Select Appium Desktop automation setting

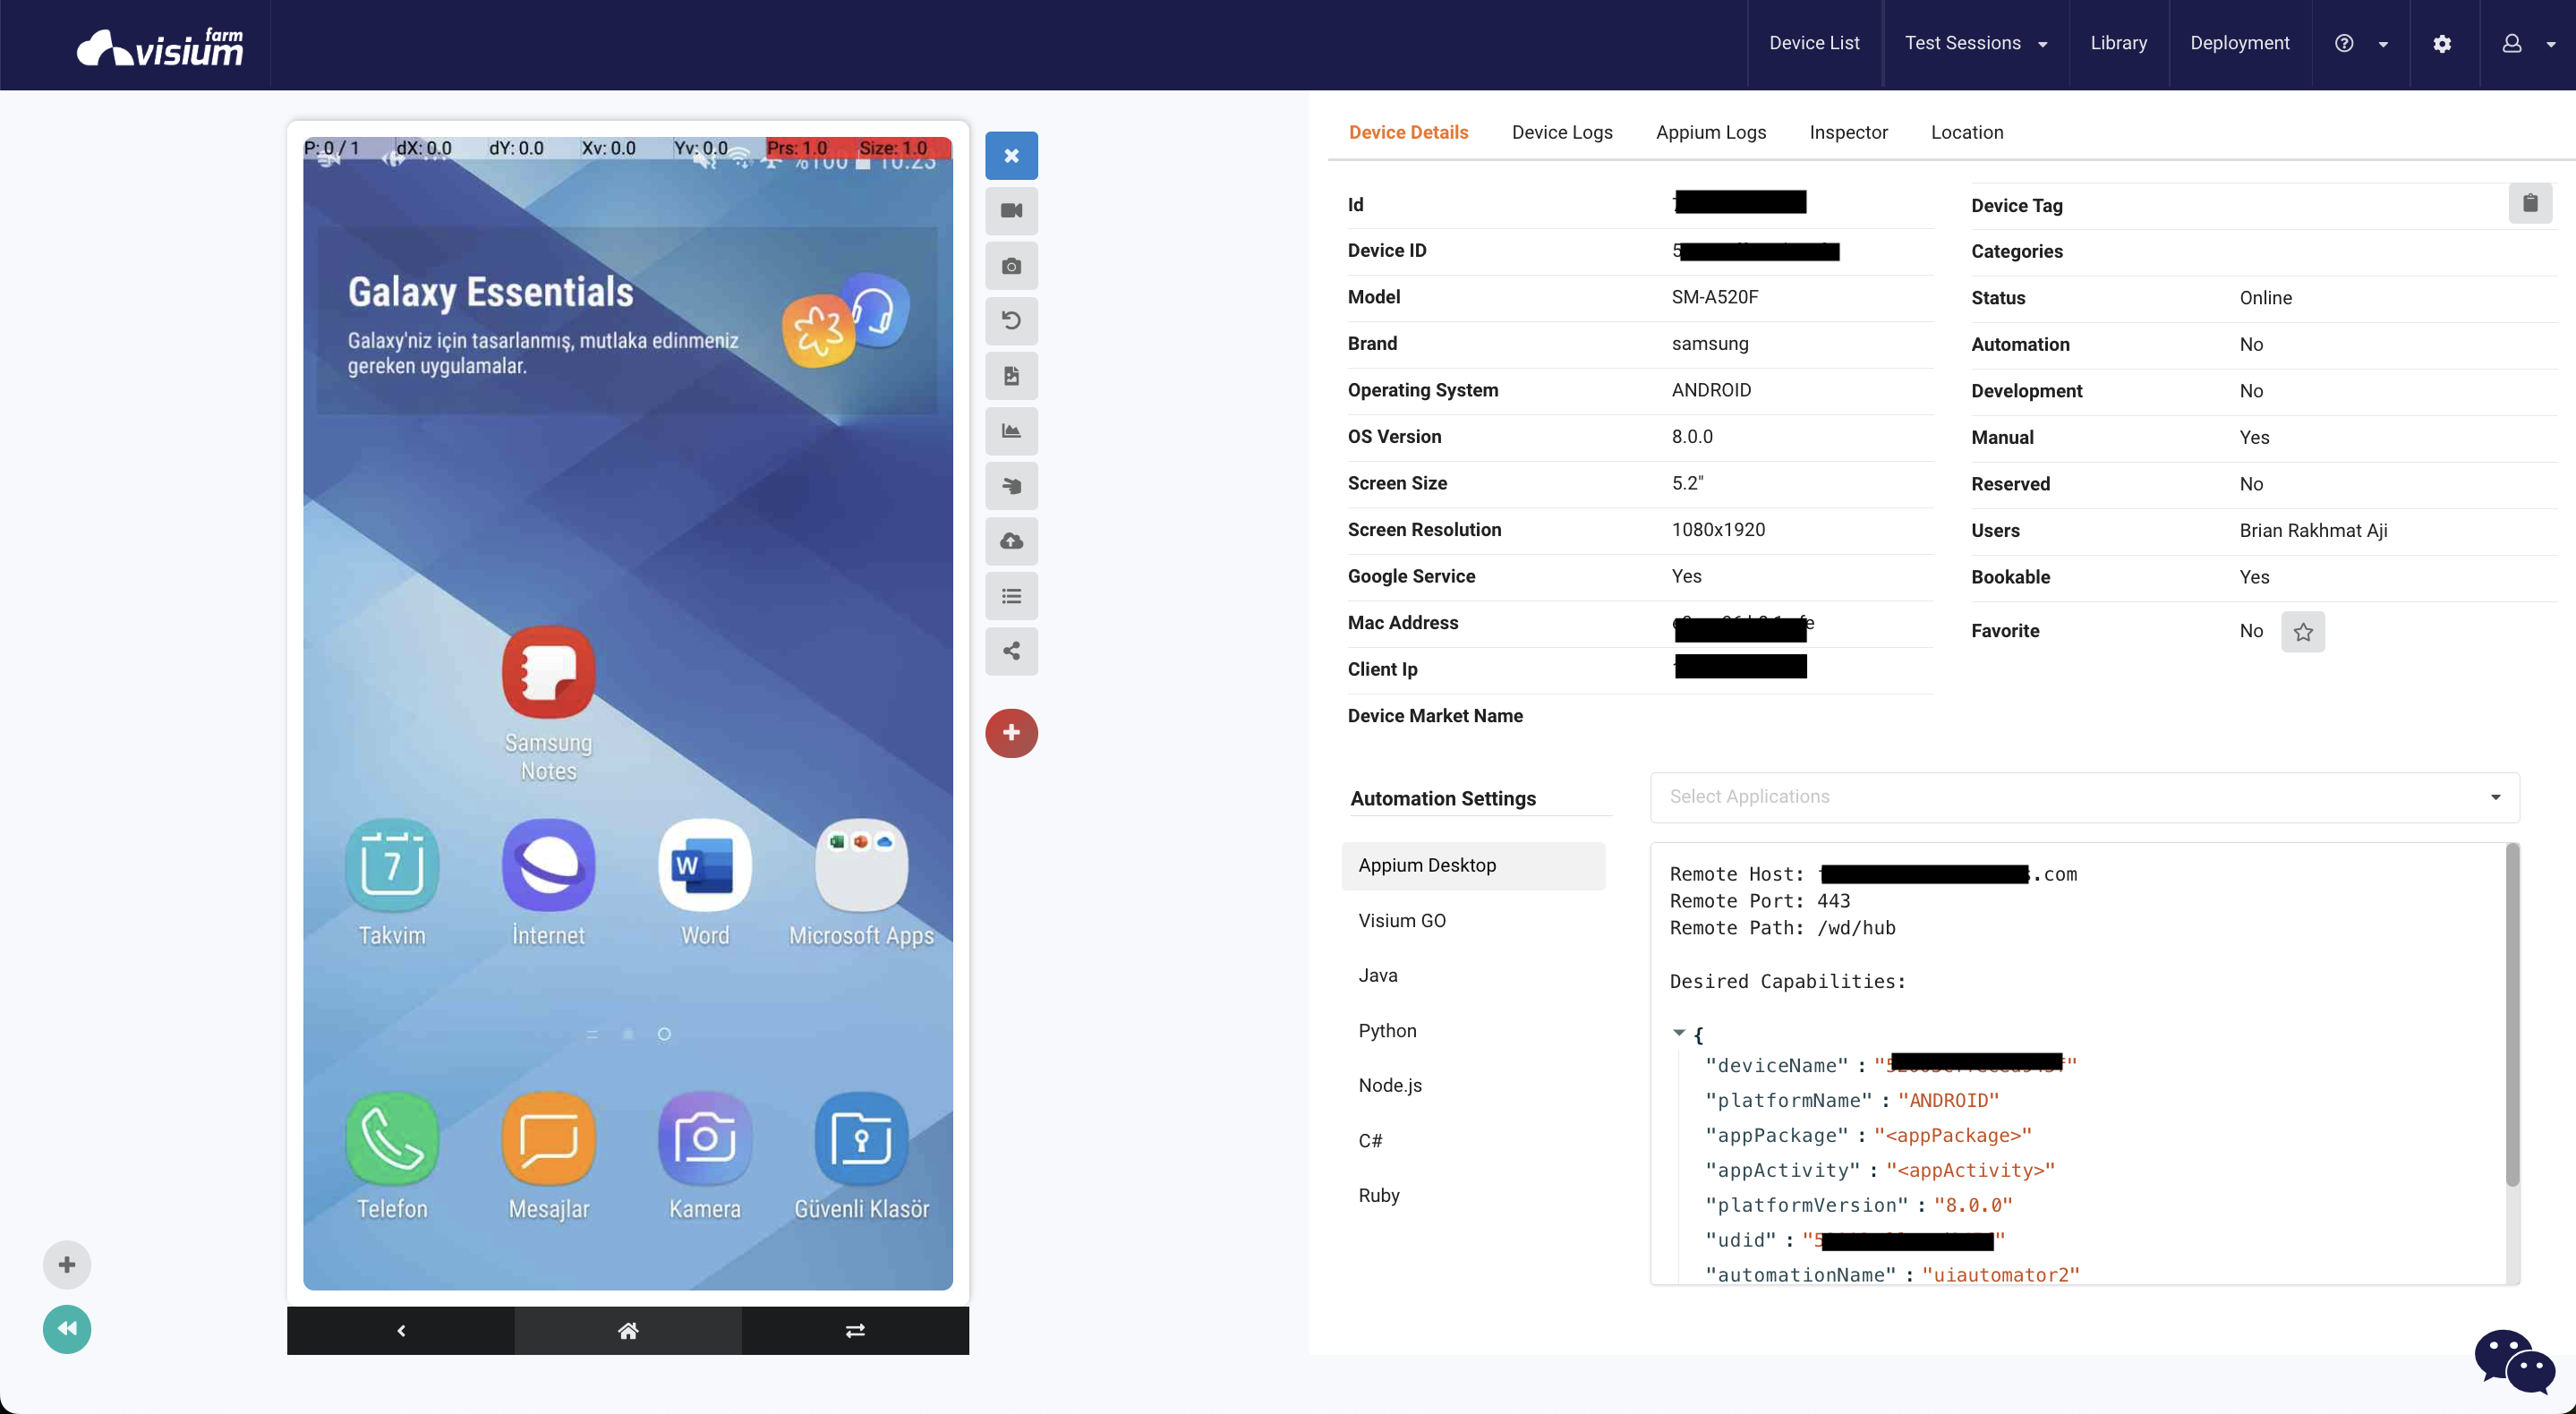1473,866
